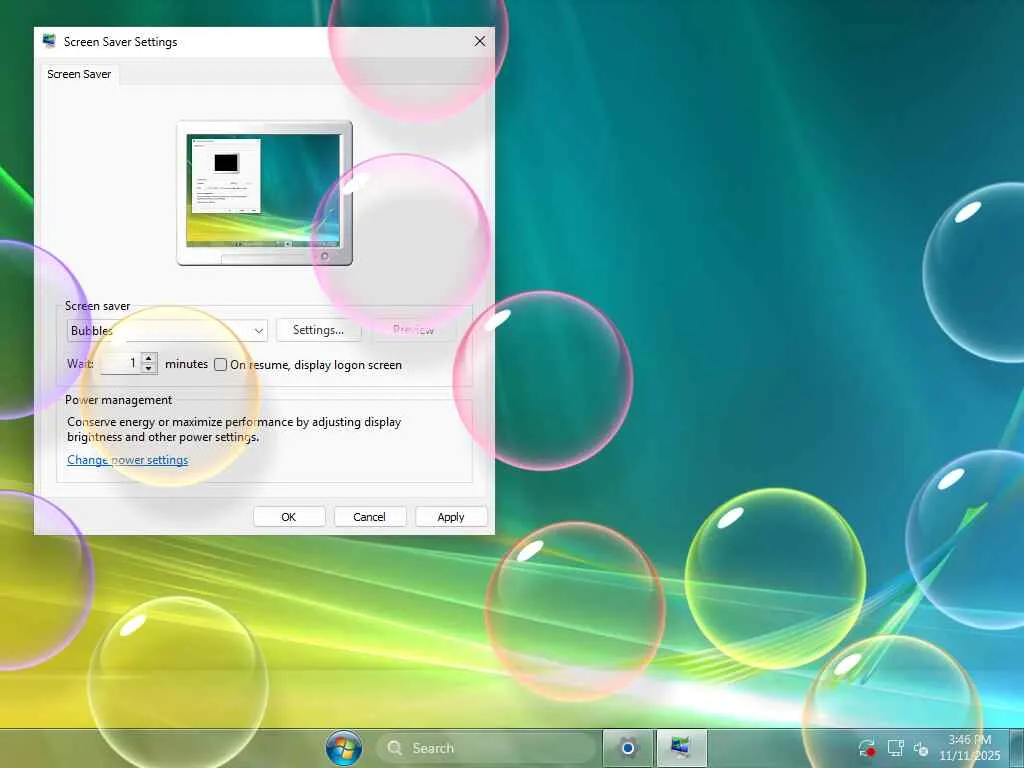Image resolution: width=1024 pixels, height=768 pixels.
Task: Click the sync tray icon with red dot
Action: [867, 748]
